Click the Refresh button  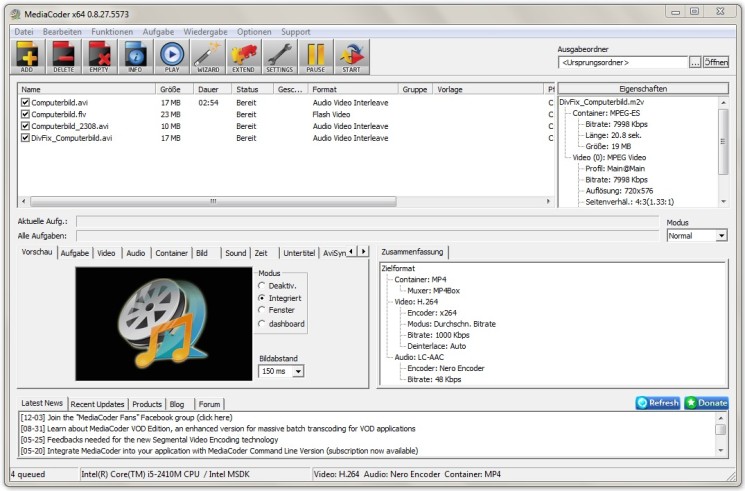658,403
